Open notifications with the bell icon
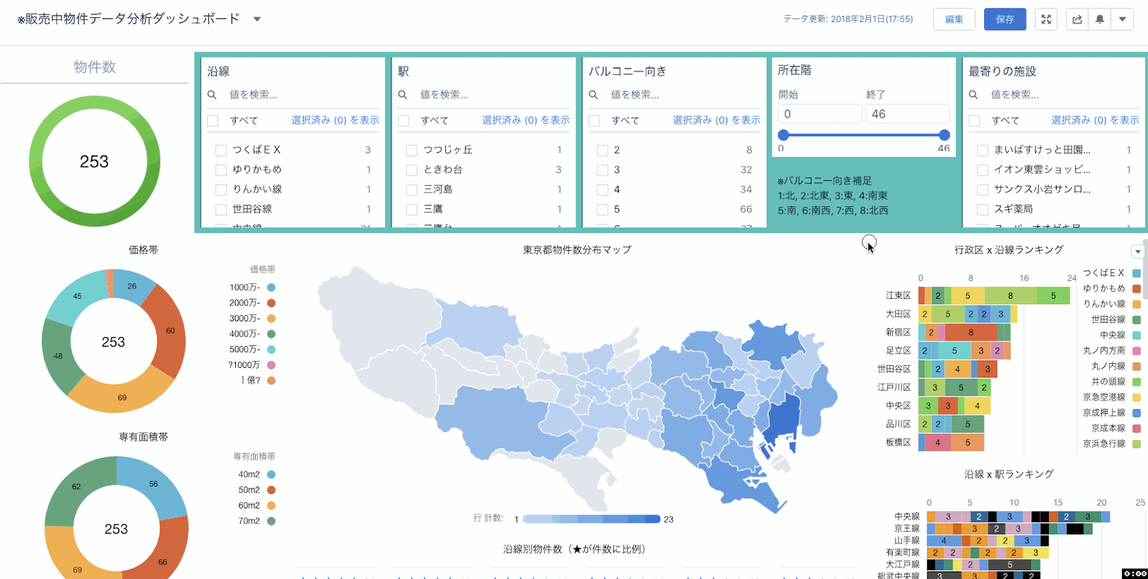The height and width of the screenshot is (579, 1148). [x=1100, y=20]
